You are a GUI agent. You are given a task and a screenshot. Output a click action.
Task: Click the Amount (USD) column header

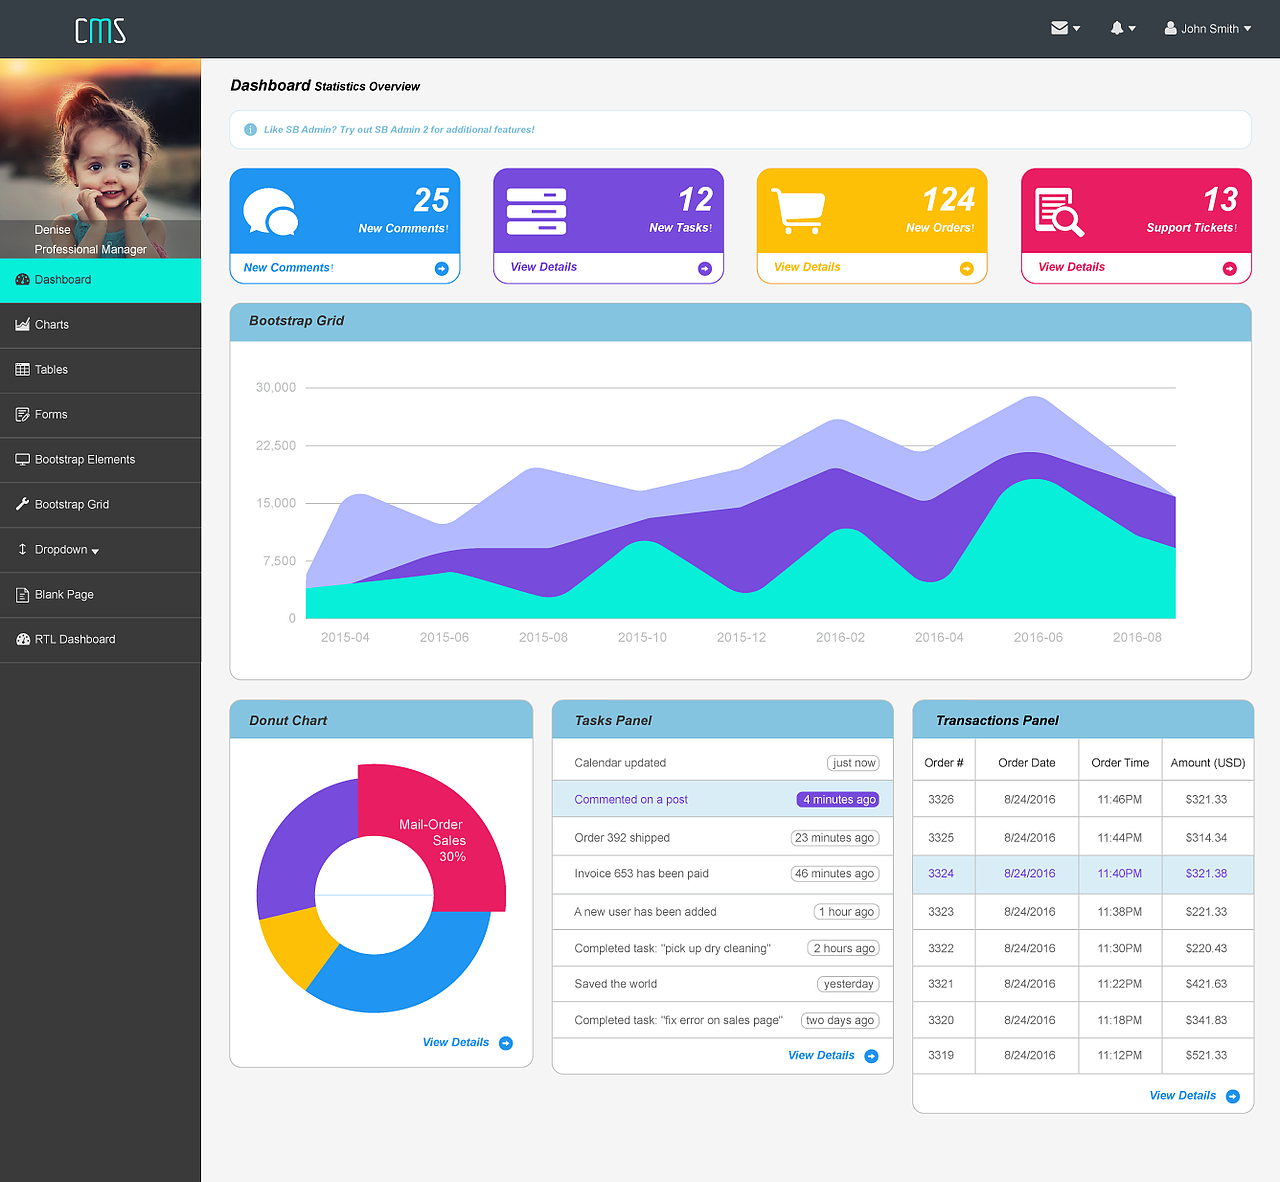tap(1208, 762)
